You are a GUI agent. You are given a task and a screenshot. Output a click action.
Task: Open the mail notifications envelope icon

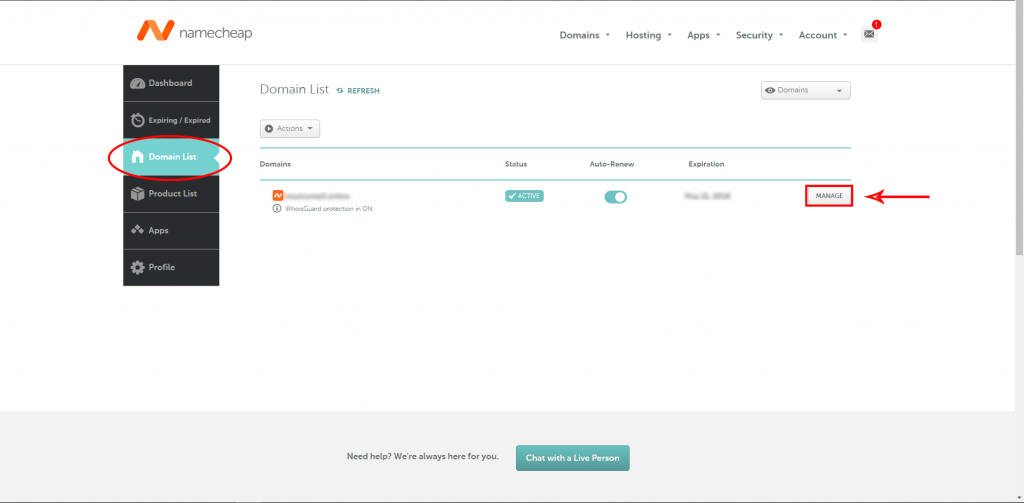pos(869,34)
